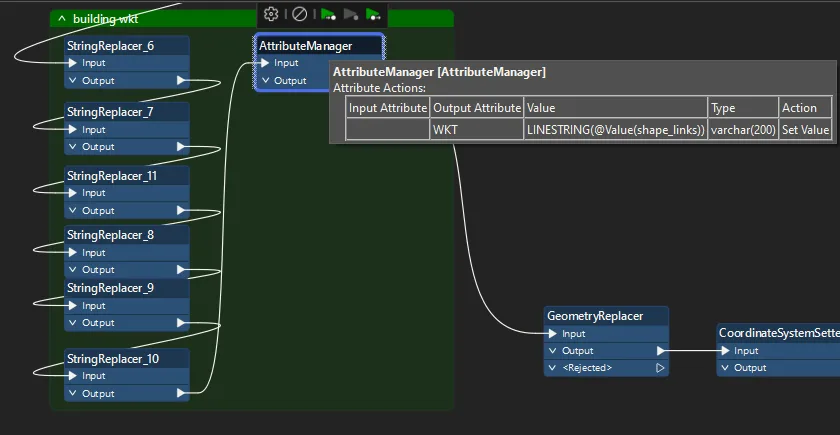Expand StringReplacer_8 Output attributes chevron
Image resolution: width=840 pixels, height=435 pixels.
pyautogui.click(x=72, y=269)
